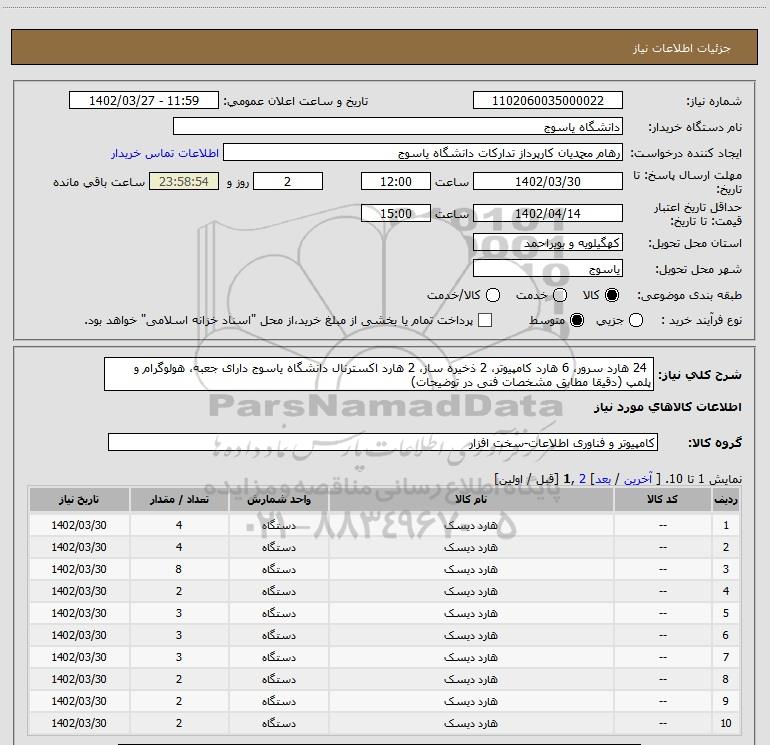Click the price validity date 1402/04/14

(x=548, y=213)
